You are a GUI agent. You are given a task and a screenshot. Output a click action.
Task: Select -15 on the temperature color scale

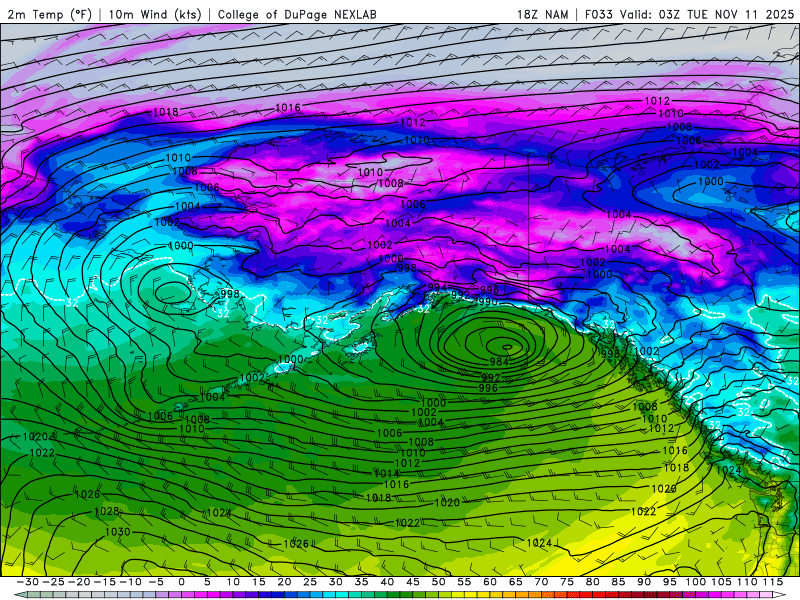point(105,582)
